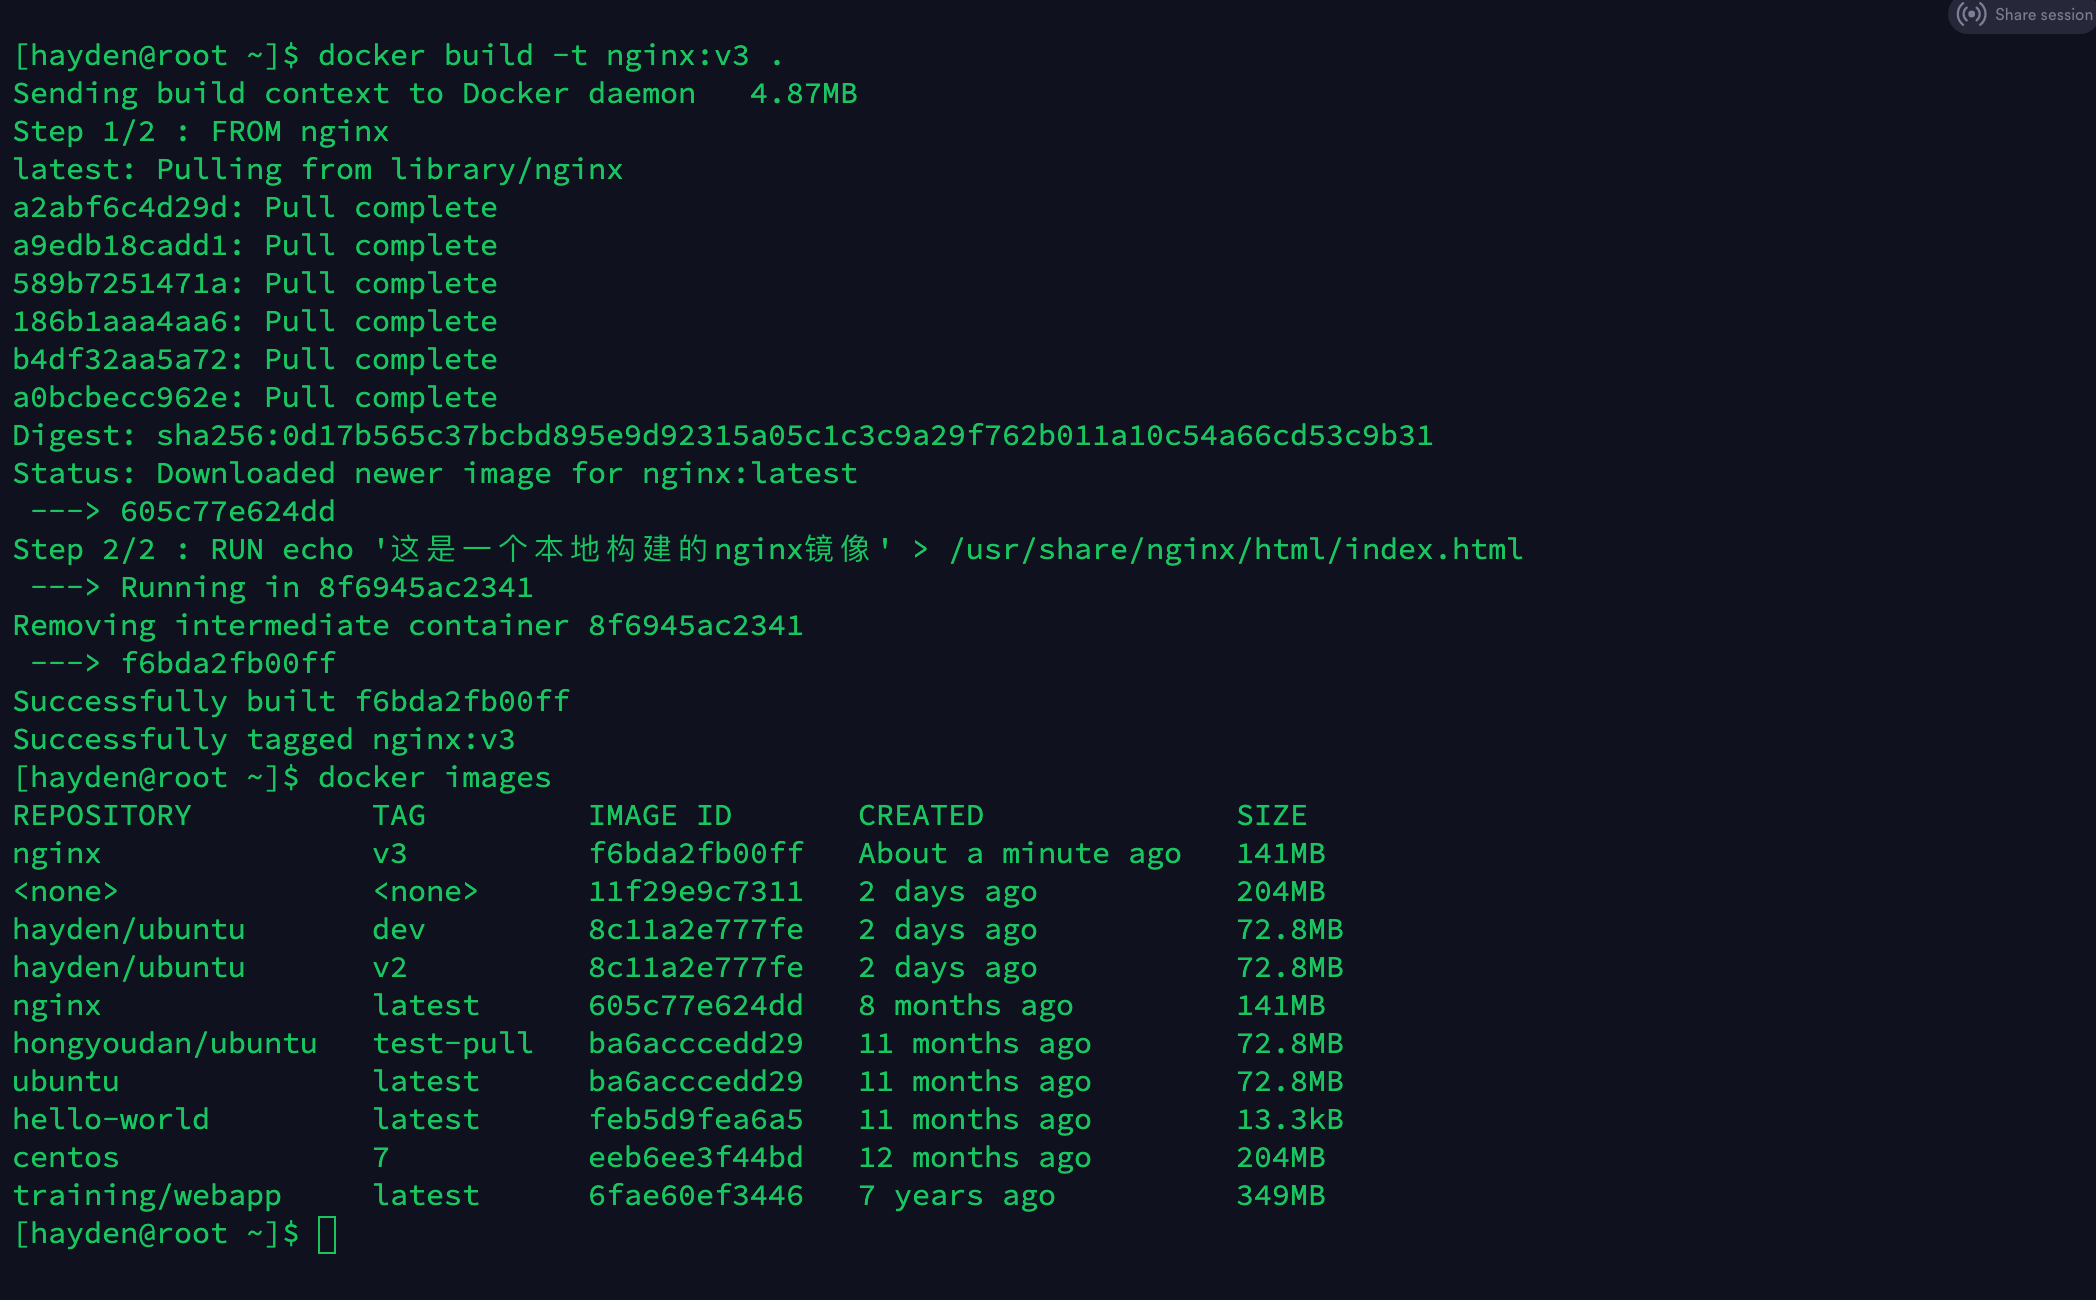The width and height of the screenshot is (2096, 1300).
Task: Click image ID 11f29e9c7311
Action: pyautogui.click(x=696, y=892)
